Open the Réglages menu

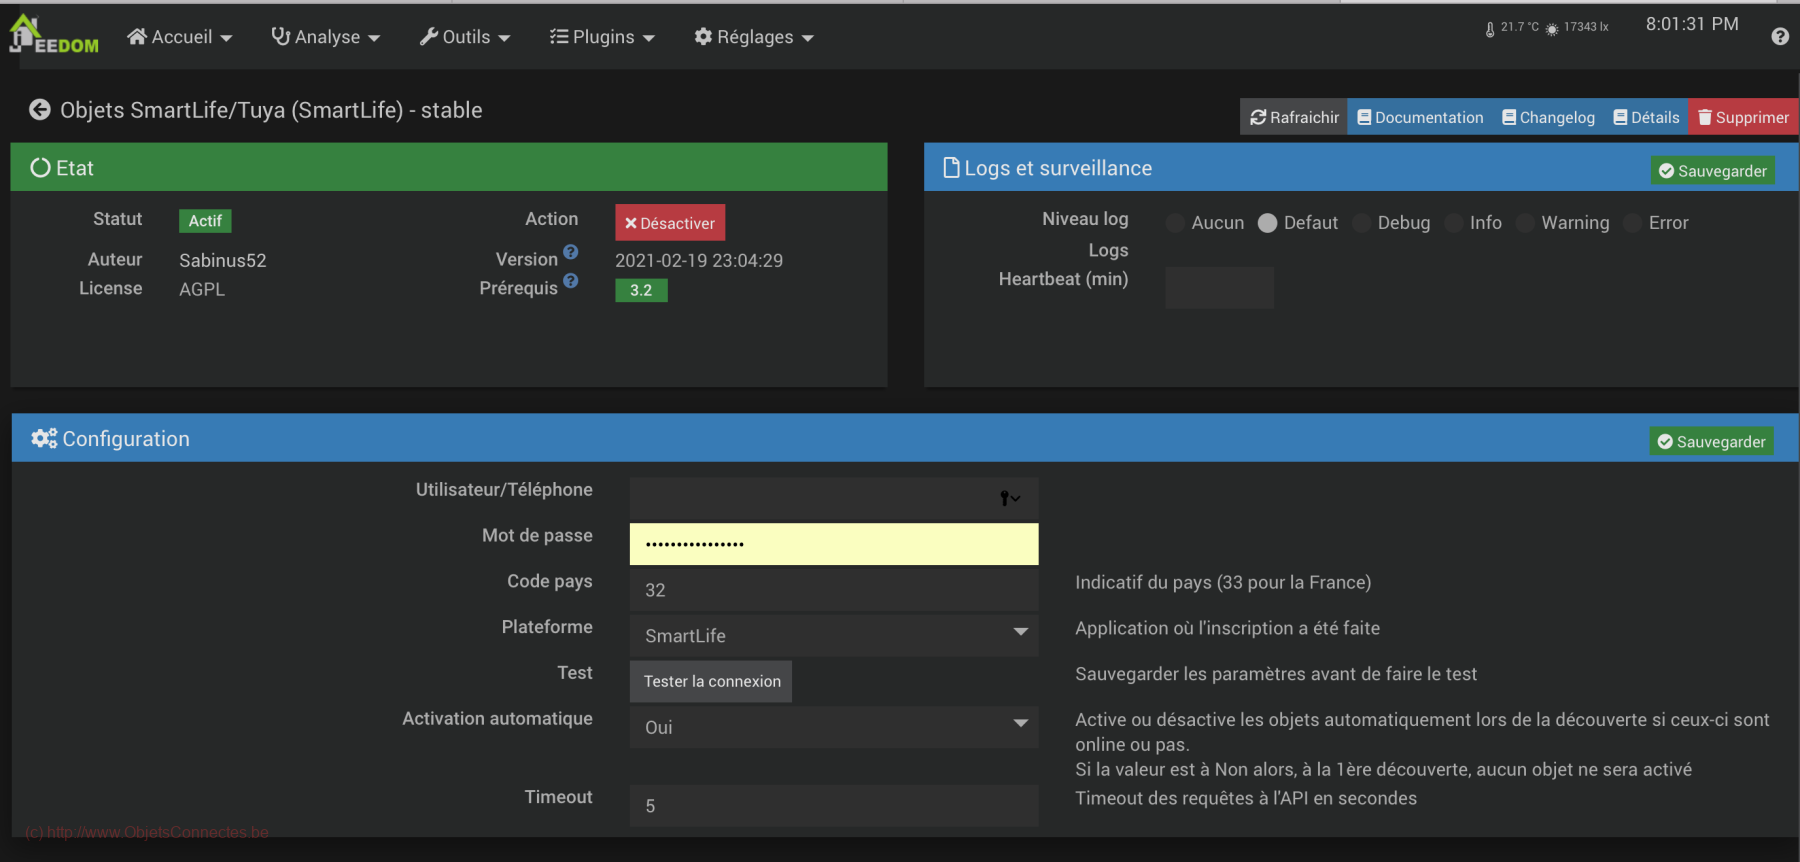[754, 37]
